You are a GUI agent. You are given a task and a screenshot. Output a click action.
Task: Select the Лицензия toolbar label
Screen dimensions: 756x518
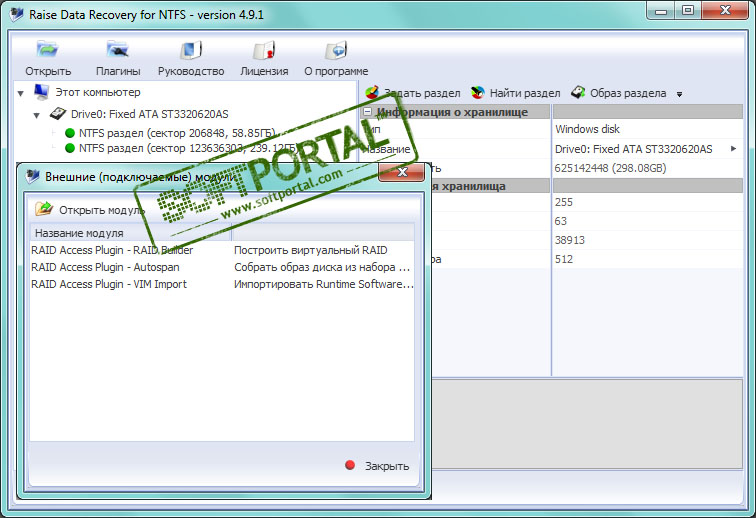(x=264, y=71)
